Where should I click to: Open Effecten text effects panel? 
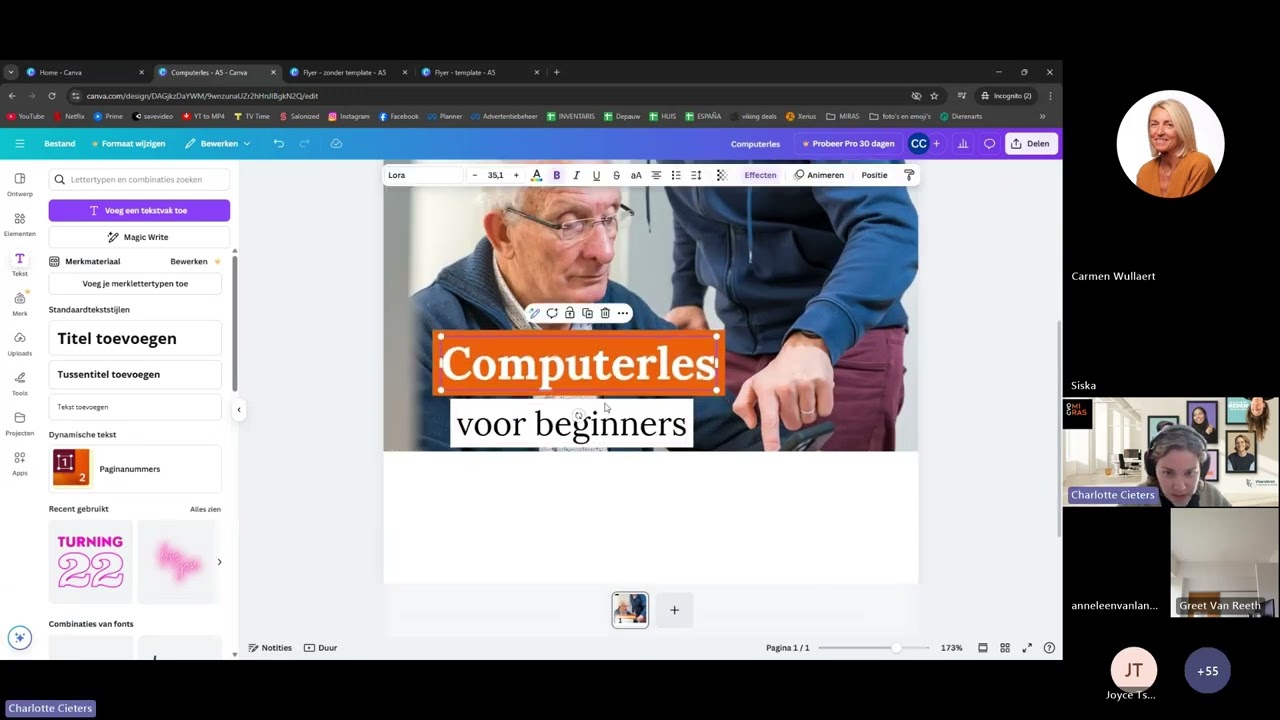(x=760, y=175)
